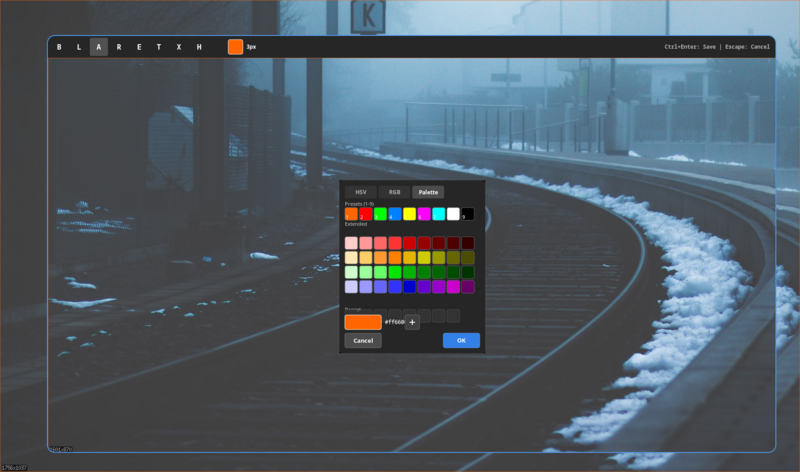Choose the pale cream extended swatch
800x472 pixels.
[x=351, y=258]
